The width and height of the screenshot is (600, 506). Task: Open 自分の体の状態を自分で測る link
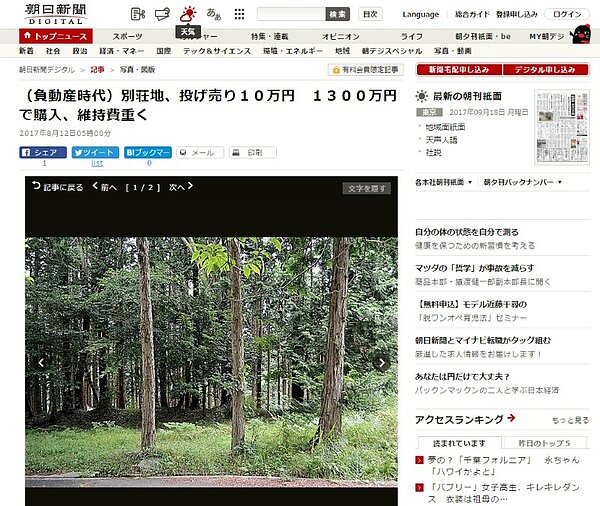pos(467,232)
